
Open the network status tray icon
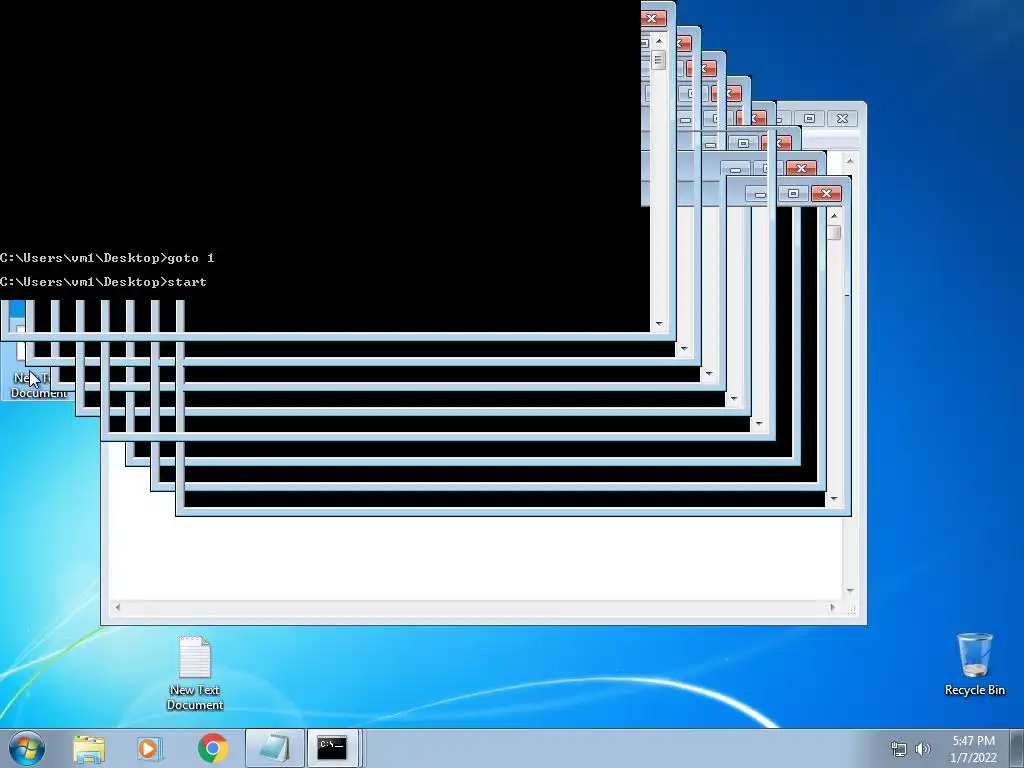(x=899, y=749)
